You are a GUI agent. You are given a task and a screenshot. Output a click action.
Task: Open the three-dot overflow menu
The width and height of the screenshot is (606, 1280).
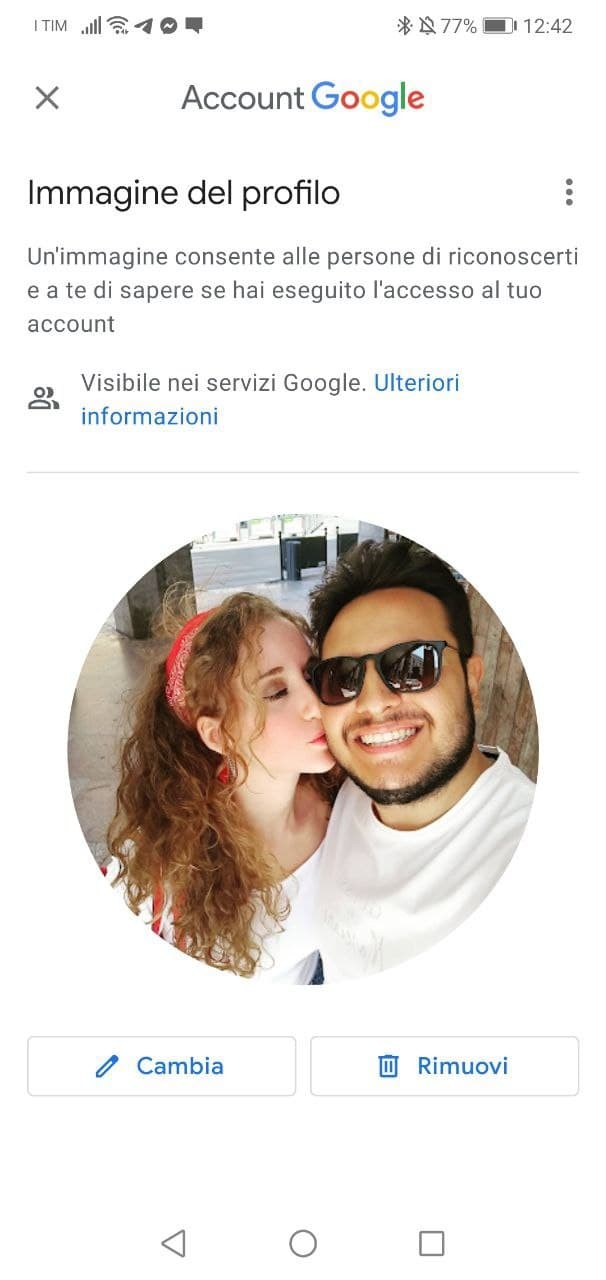pyautogui.click(x=569, y=192)
